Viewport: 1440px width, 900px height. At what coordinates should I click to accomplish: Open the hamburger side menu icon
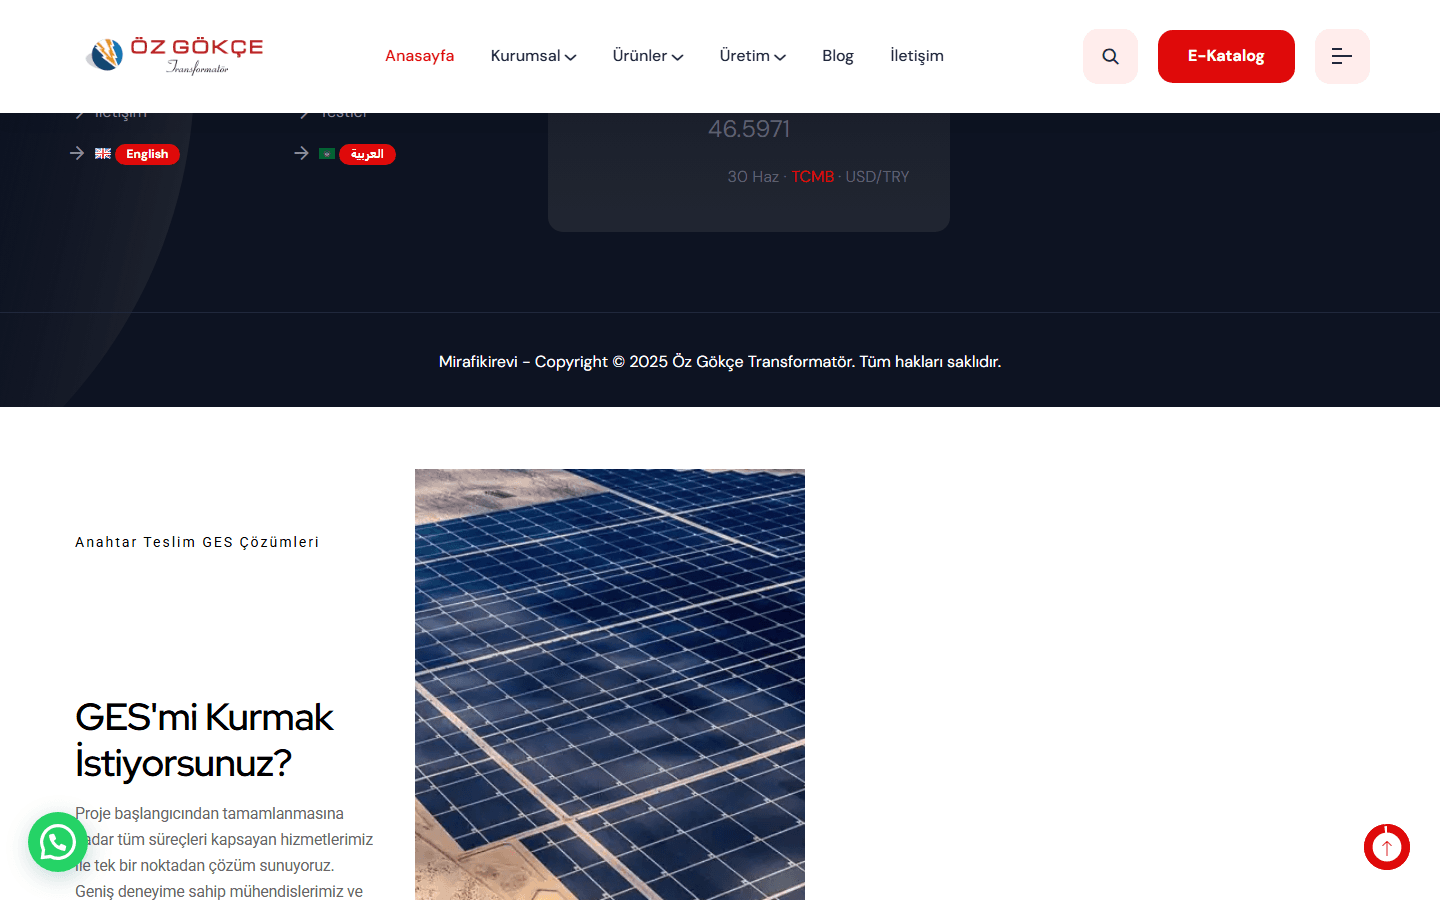click(x=1342, y=56)
